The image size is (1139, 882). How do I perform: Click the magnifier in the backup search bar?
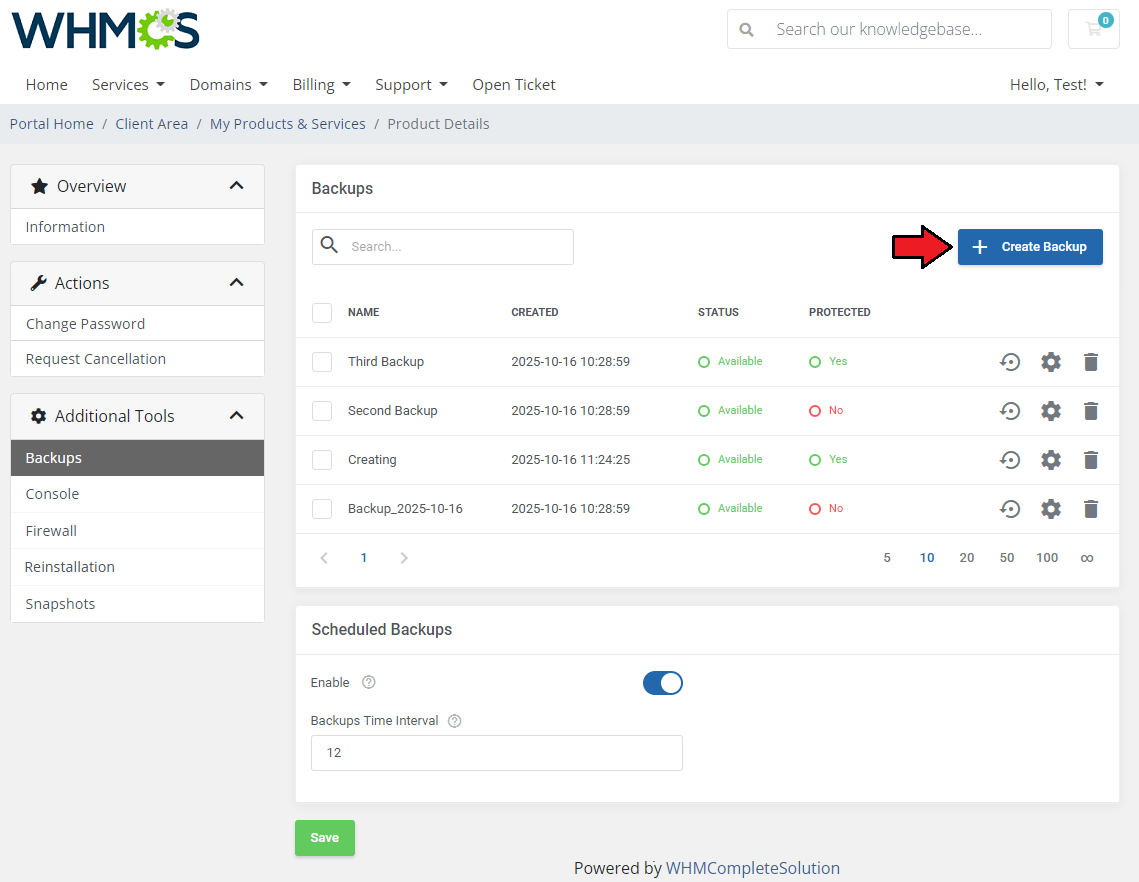click(329, 246)
